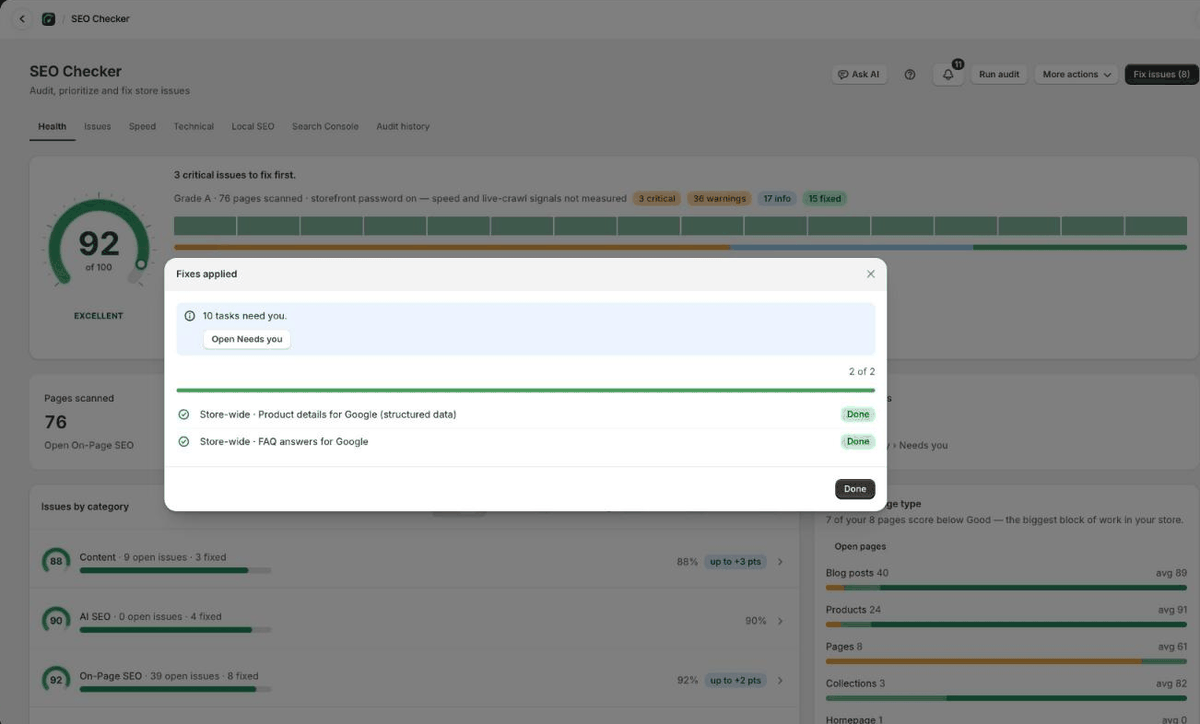Switch to the Local SEO tab

252,127
